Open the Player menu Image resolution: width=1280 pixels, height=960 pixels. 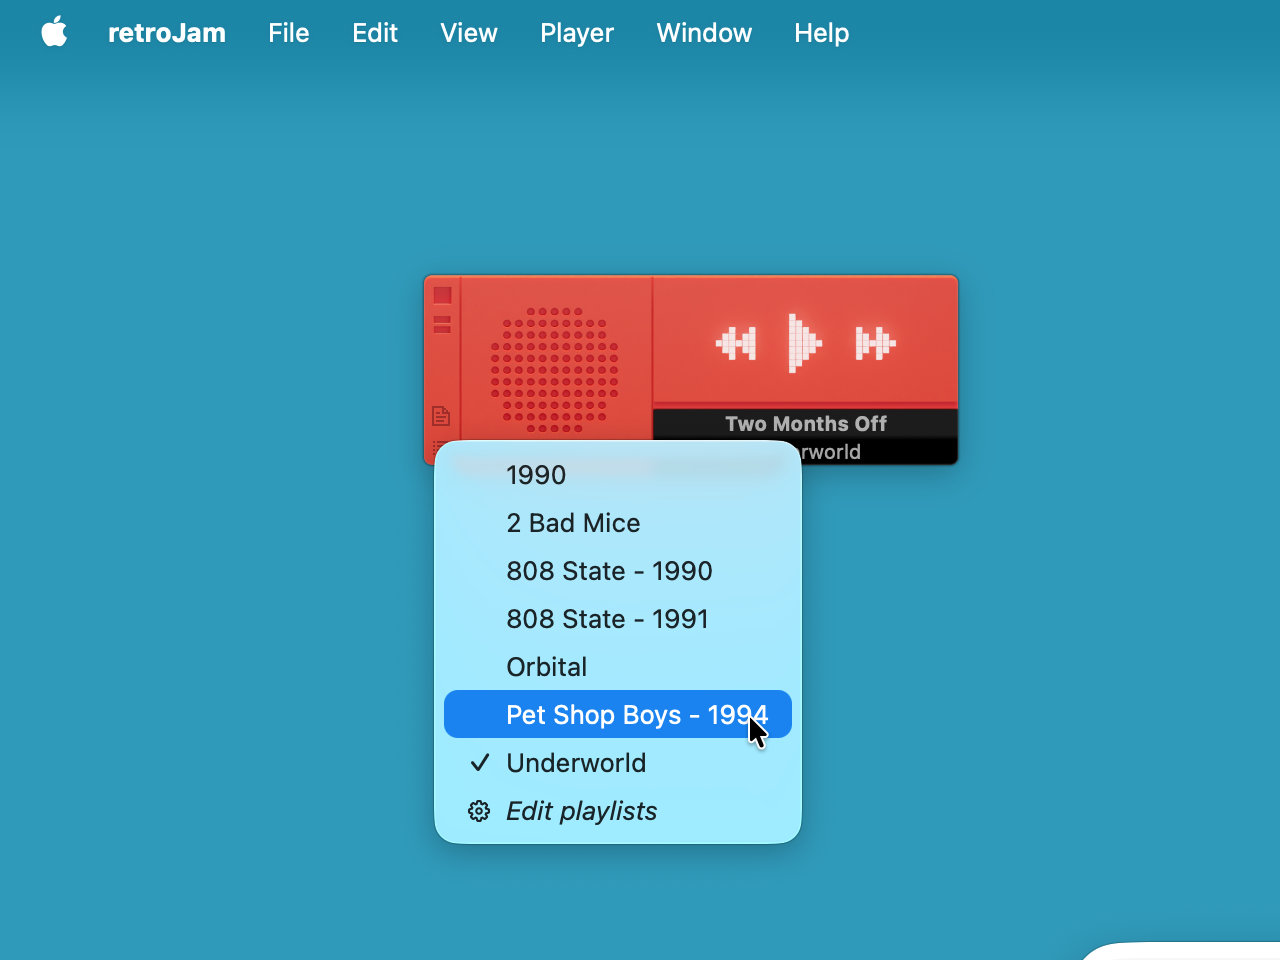pos(576,33)
